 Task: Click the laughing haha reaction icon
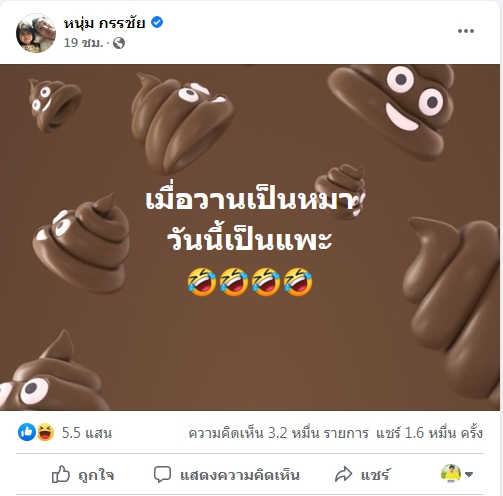click(x=45, y=432)
